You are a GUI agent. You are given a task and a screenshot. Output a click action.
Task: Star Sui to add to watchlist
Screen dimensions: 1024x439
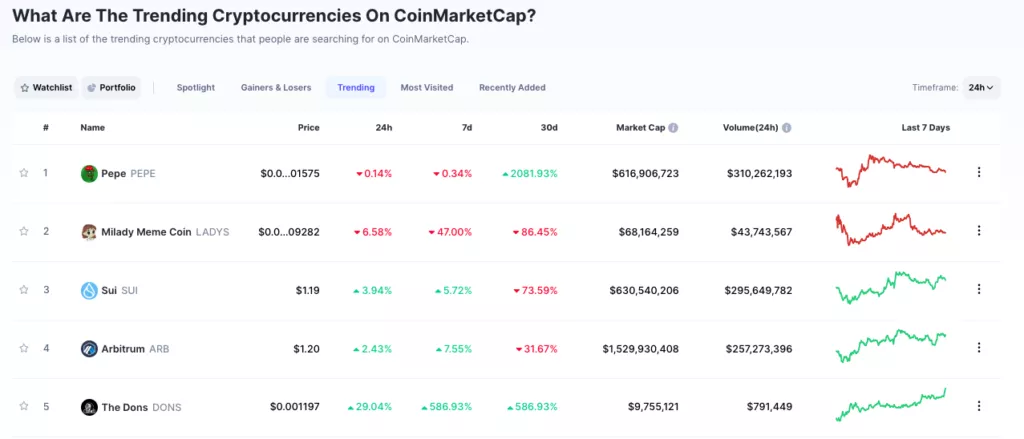[24, 290]
